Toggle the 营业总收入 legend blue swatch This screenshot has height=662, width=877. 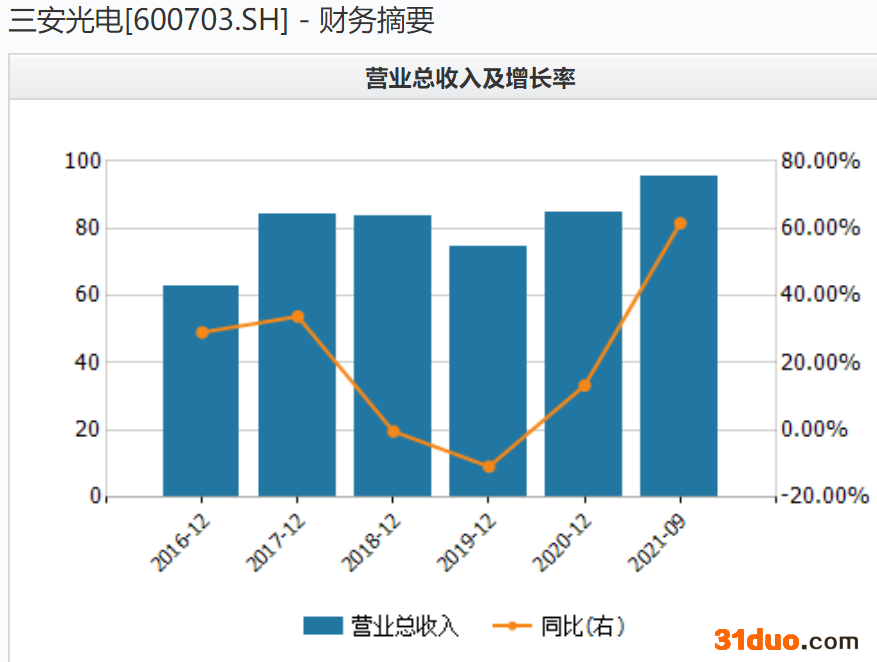(323, 626)
